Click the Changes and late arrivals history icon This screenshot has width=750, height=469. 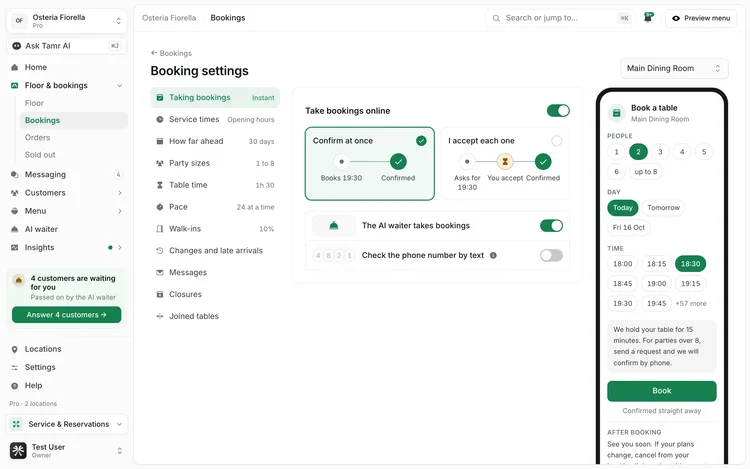click(x=160, y=251)
